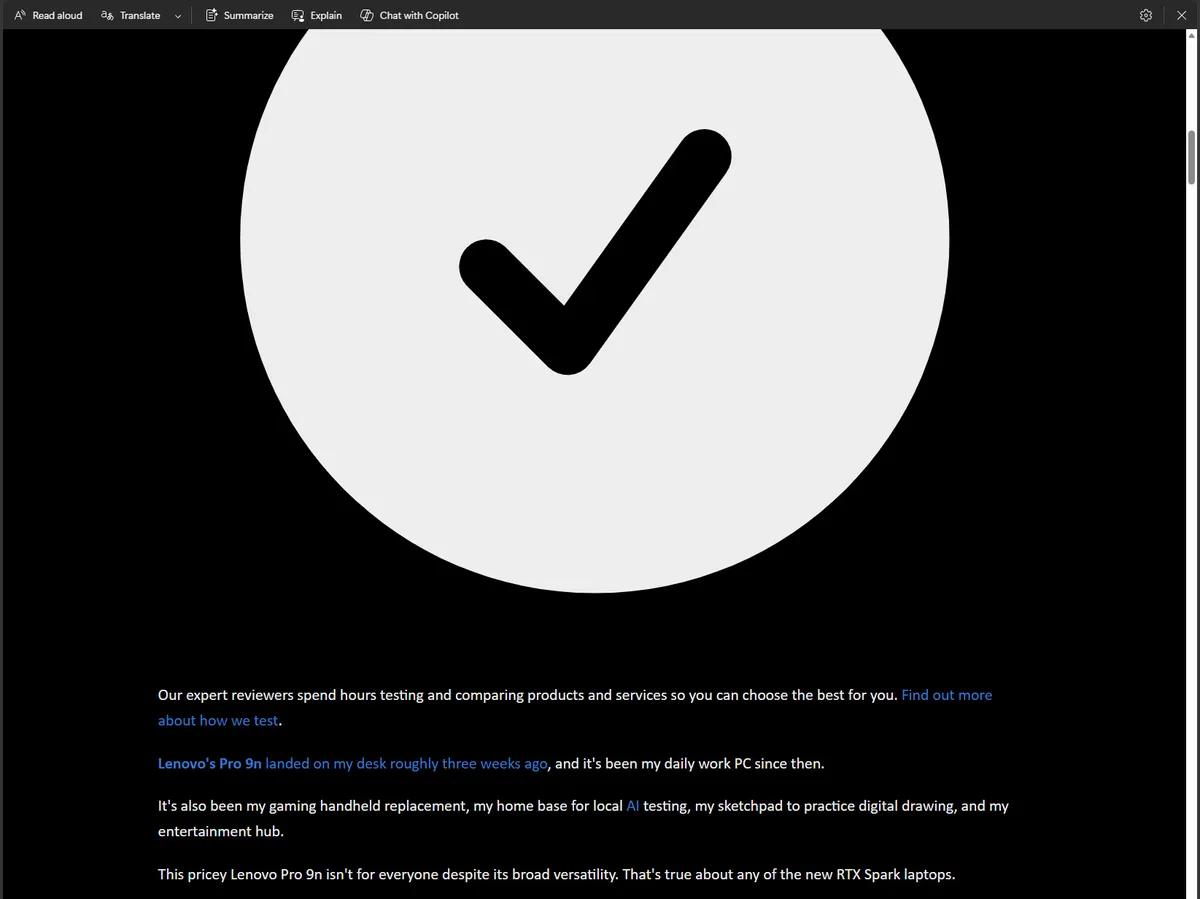Select the Explain tool

tap(316, 15)
